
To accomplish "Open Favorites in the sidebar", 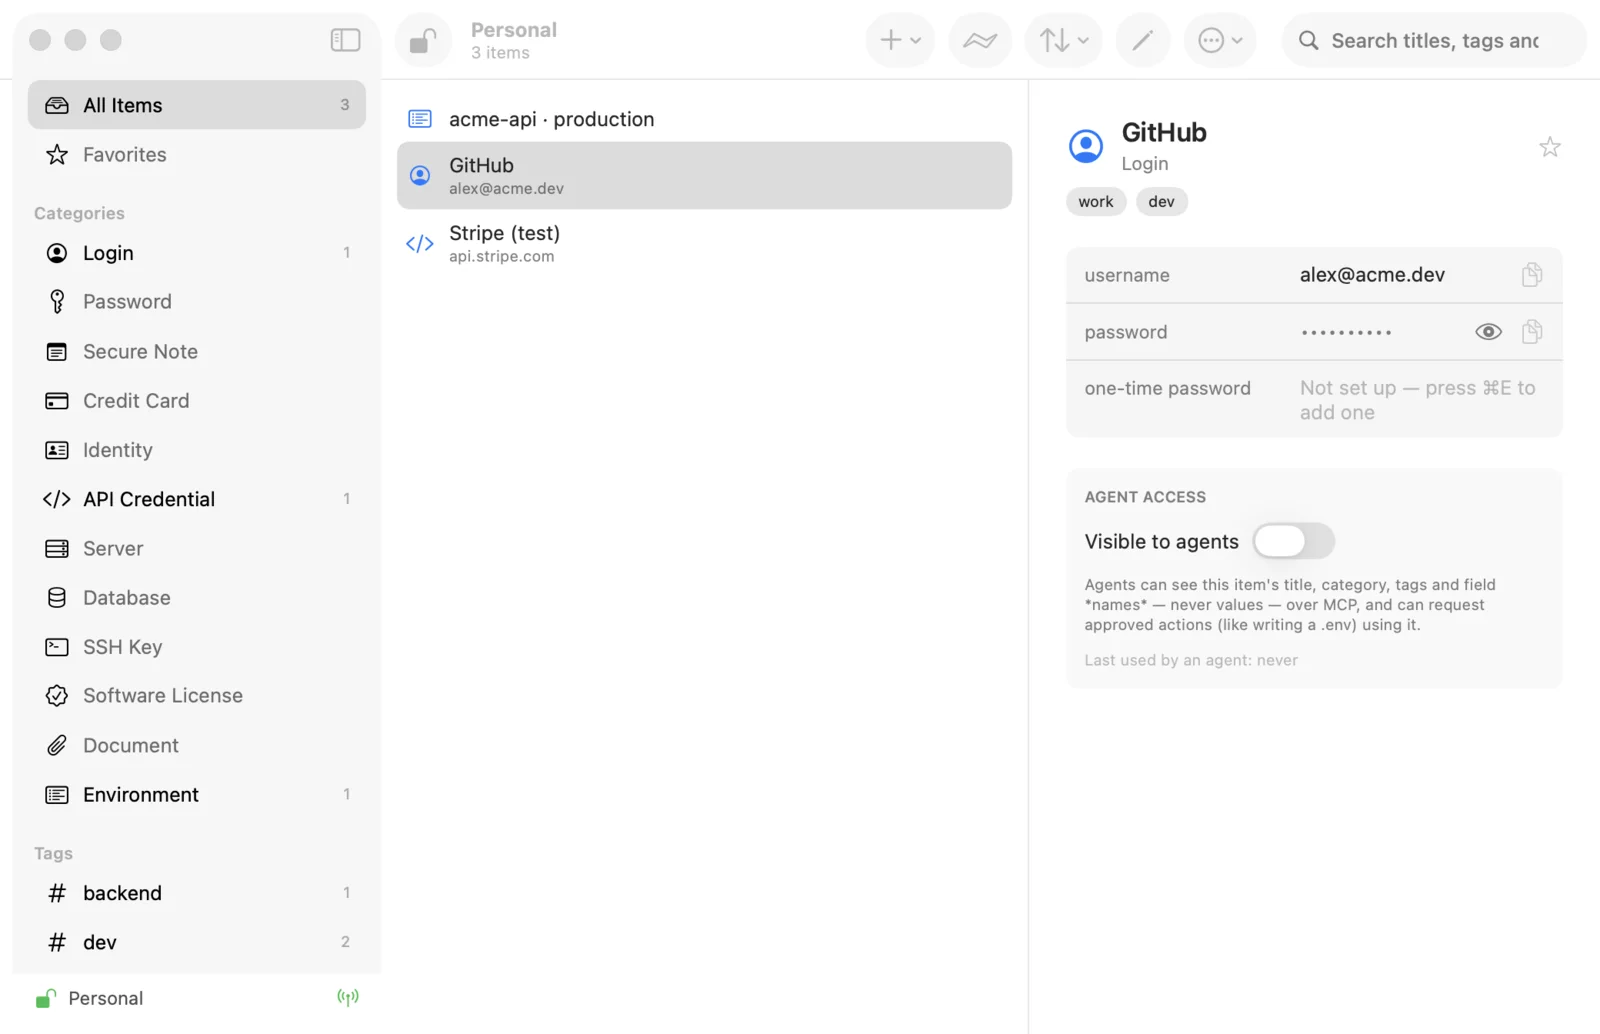I will [197, 155].
